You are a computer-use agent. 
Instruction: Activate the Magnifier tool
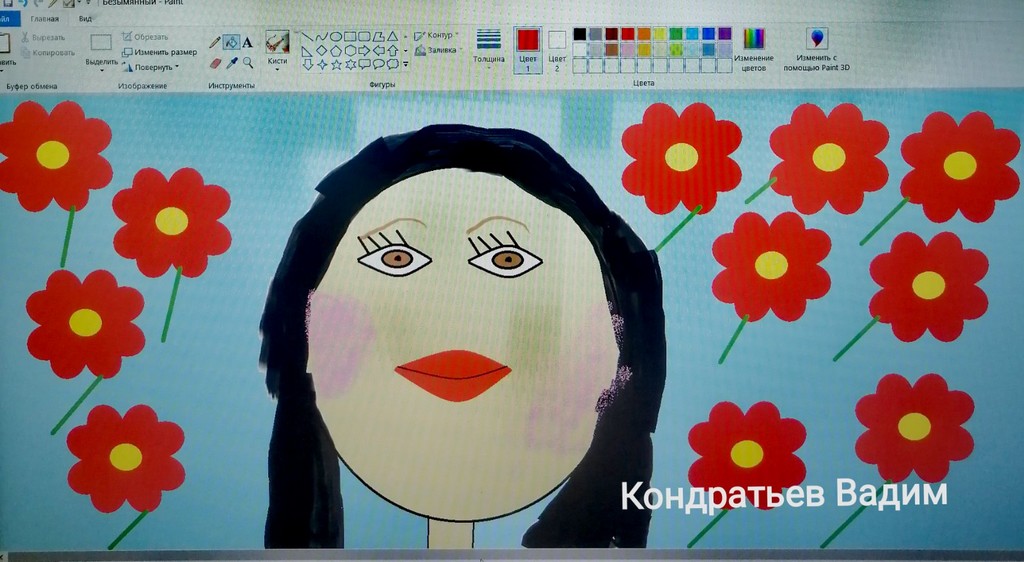pyautogui.click(x=247, y=62)
